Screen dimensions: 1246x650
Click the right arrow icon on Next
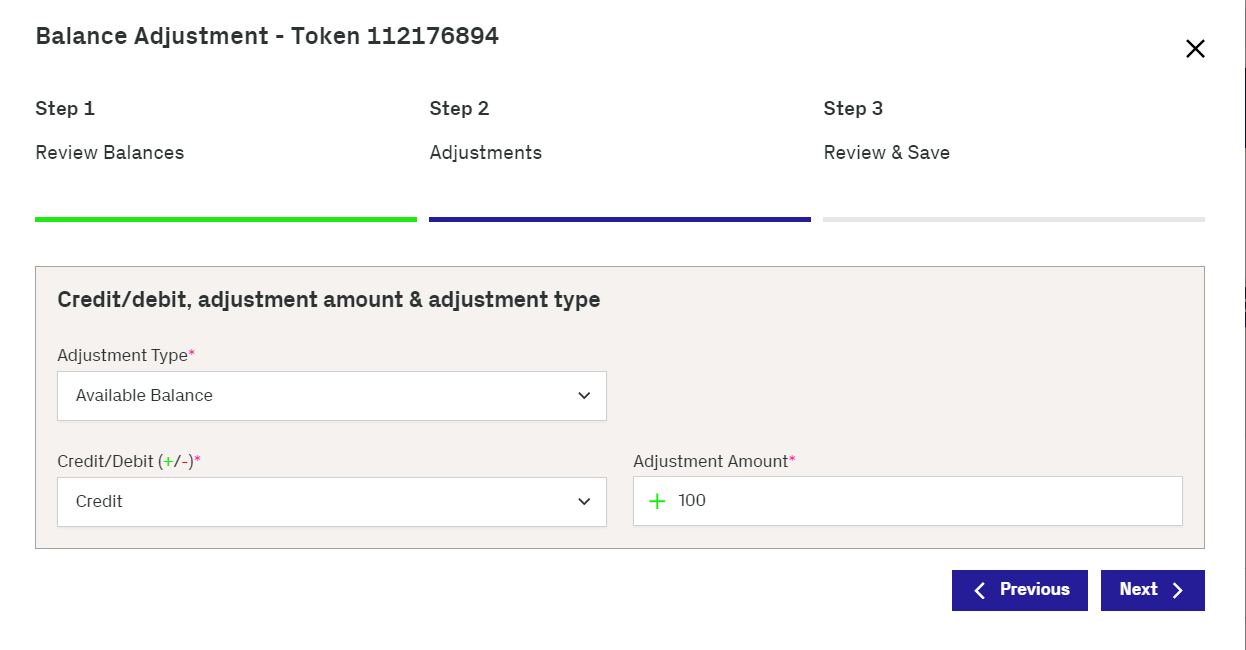click(x=1177, y=590)
